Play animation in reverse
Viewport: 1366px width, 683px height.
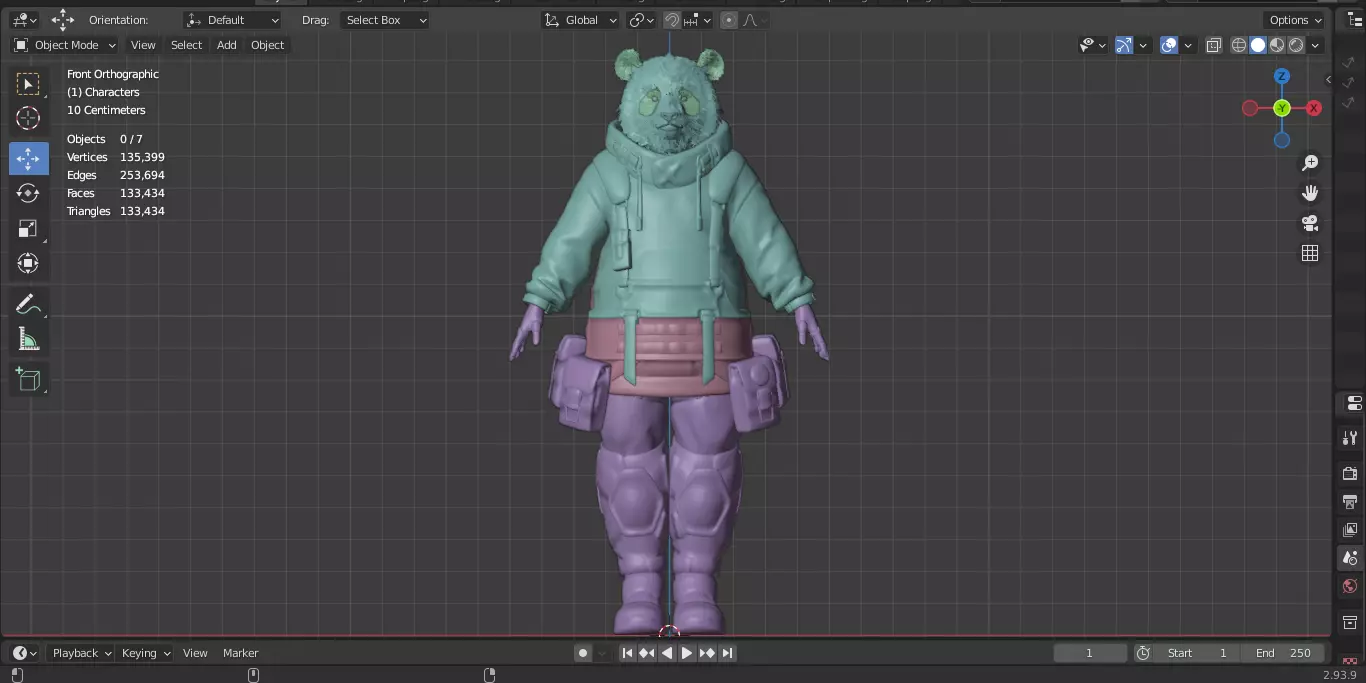pyautogui.click(x=667, y=653)
